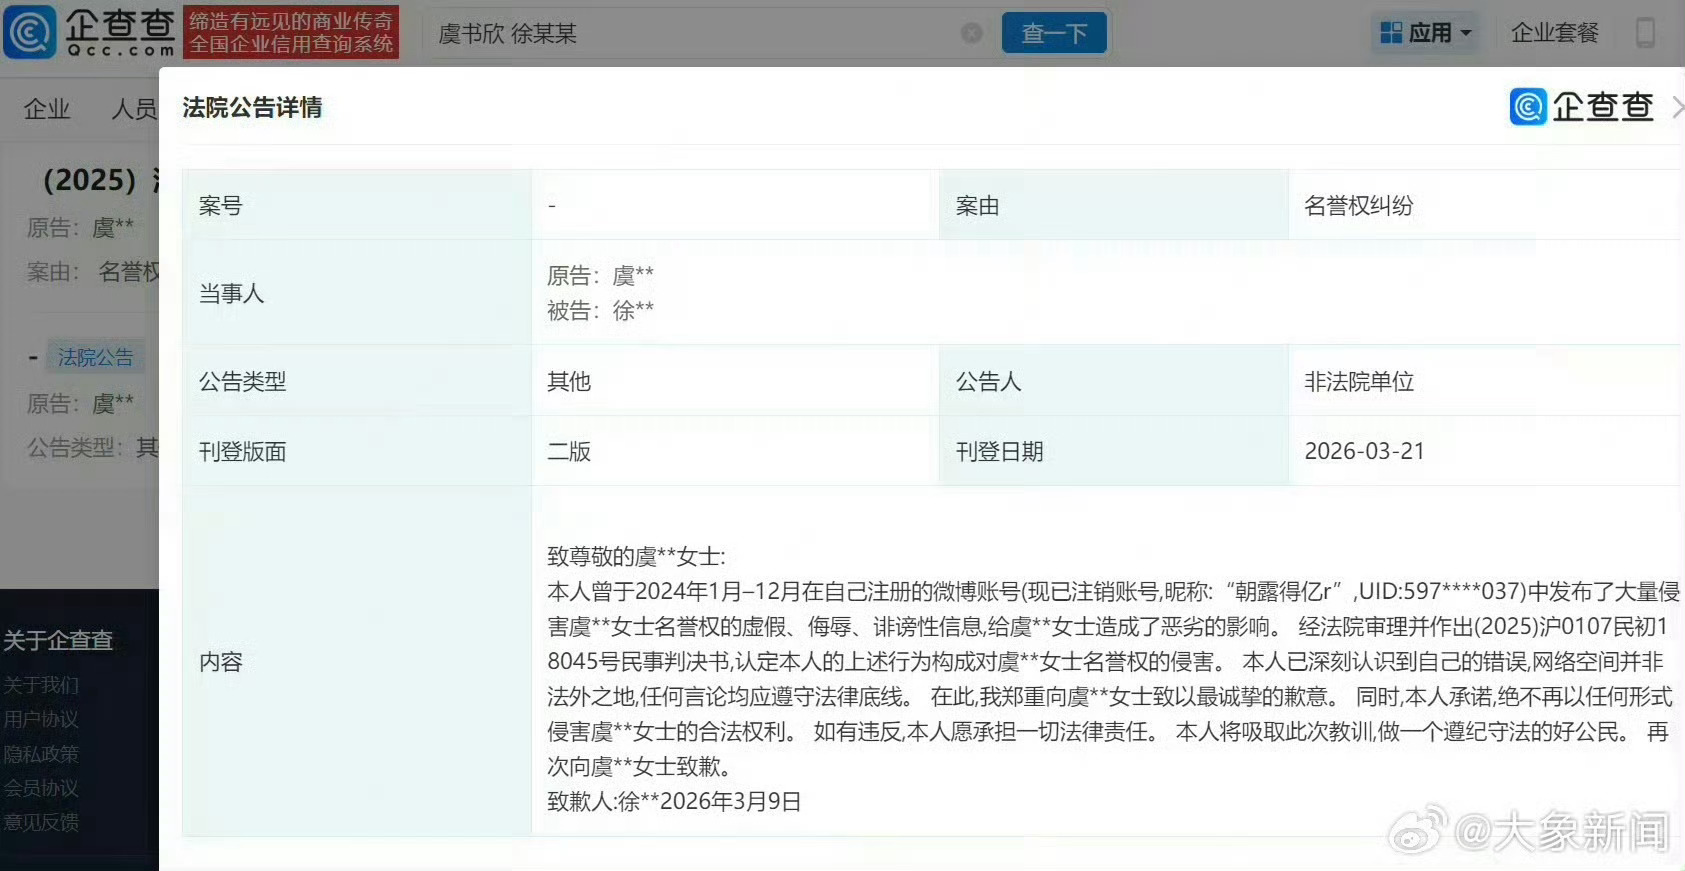The width and height of the screenshot is (1685, 871).
Task: Click the defendant line 被告: 徐**
Action: click(x=600, y=311)
